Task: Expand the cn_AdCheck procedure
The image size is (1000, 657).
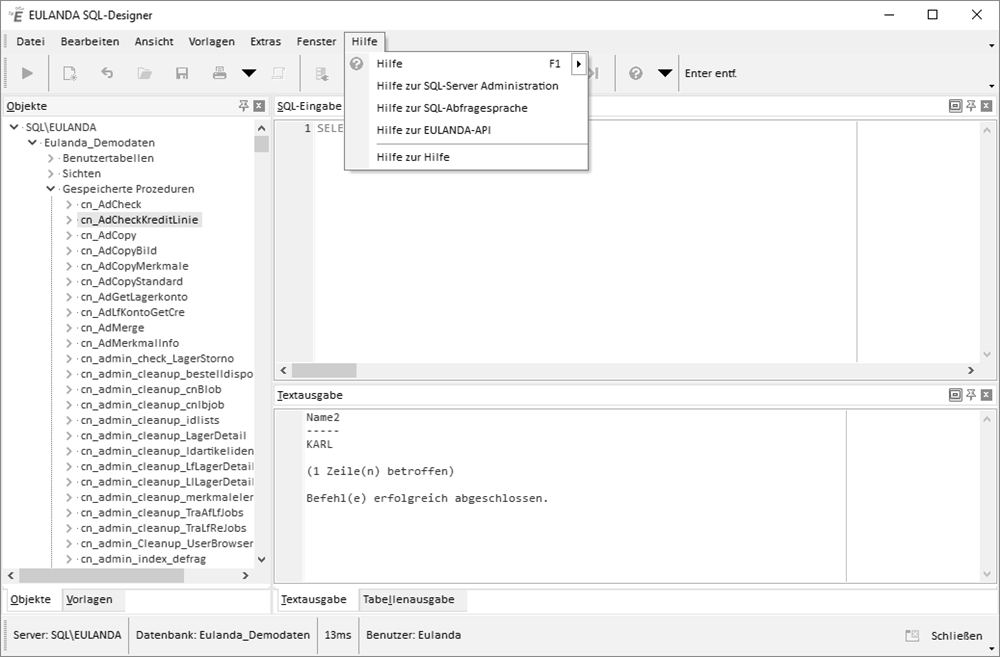Action: (69, 204)
